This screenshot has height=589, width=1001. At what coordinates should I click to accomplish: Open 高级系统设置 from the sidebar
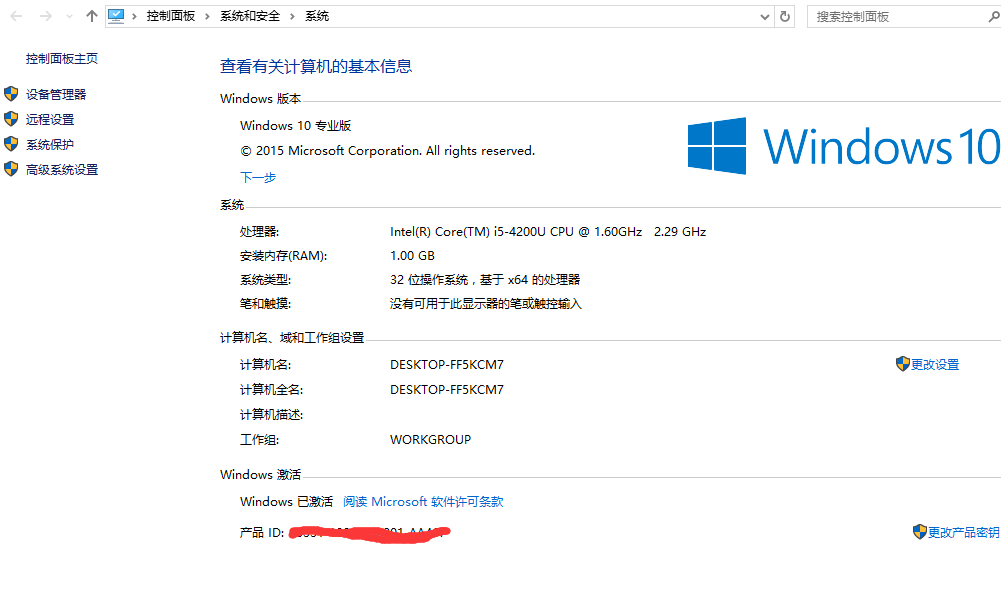pyautogui.click(x=62, y=170)
